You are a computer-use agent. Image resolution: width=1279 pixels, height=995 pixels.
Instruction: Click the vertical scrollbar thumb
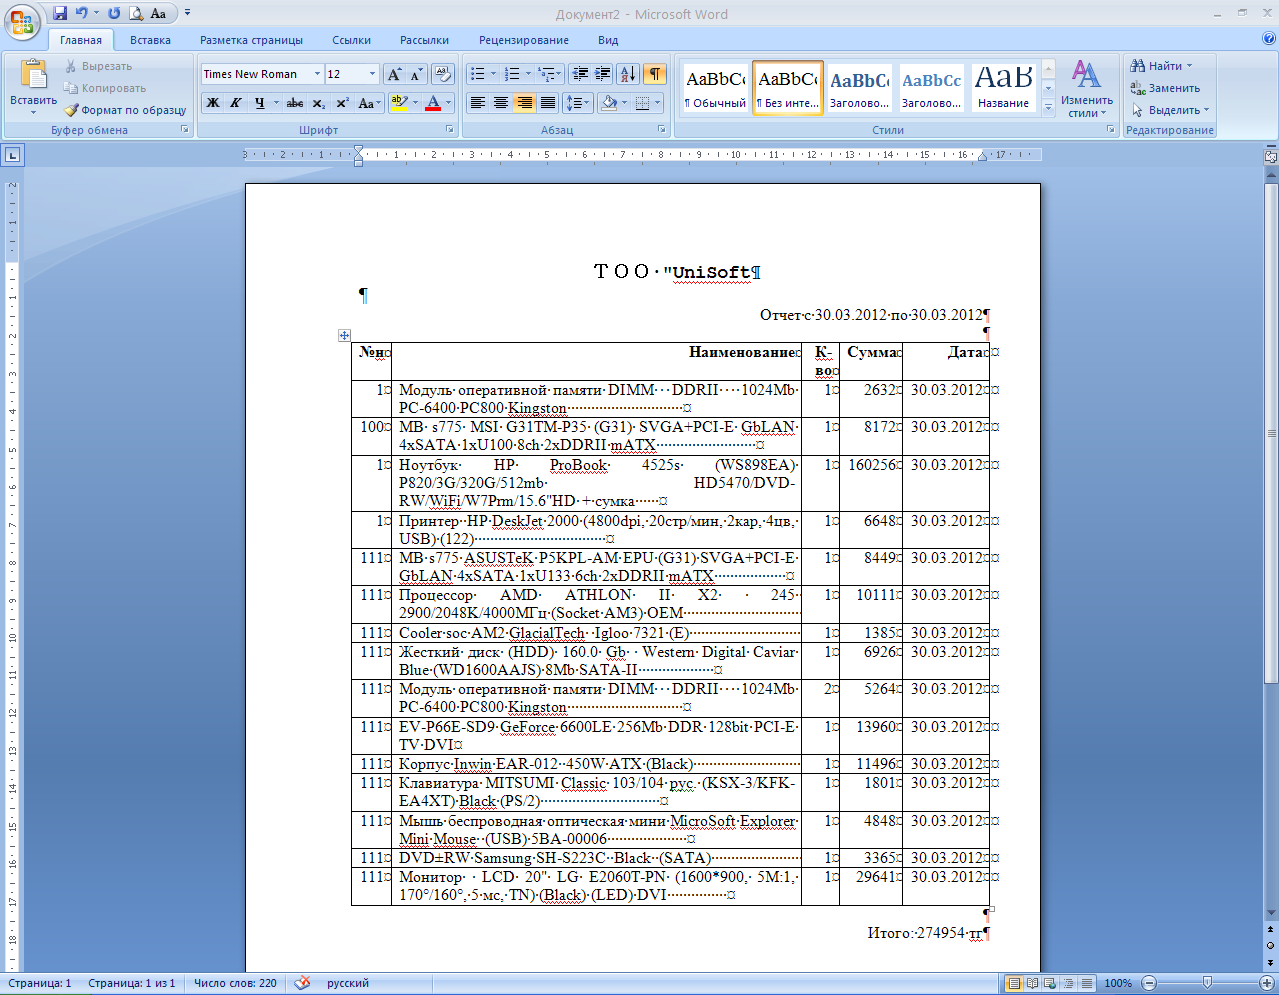coord(1271,432)
